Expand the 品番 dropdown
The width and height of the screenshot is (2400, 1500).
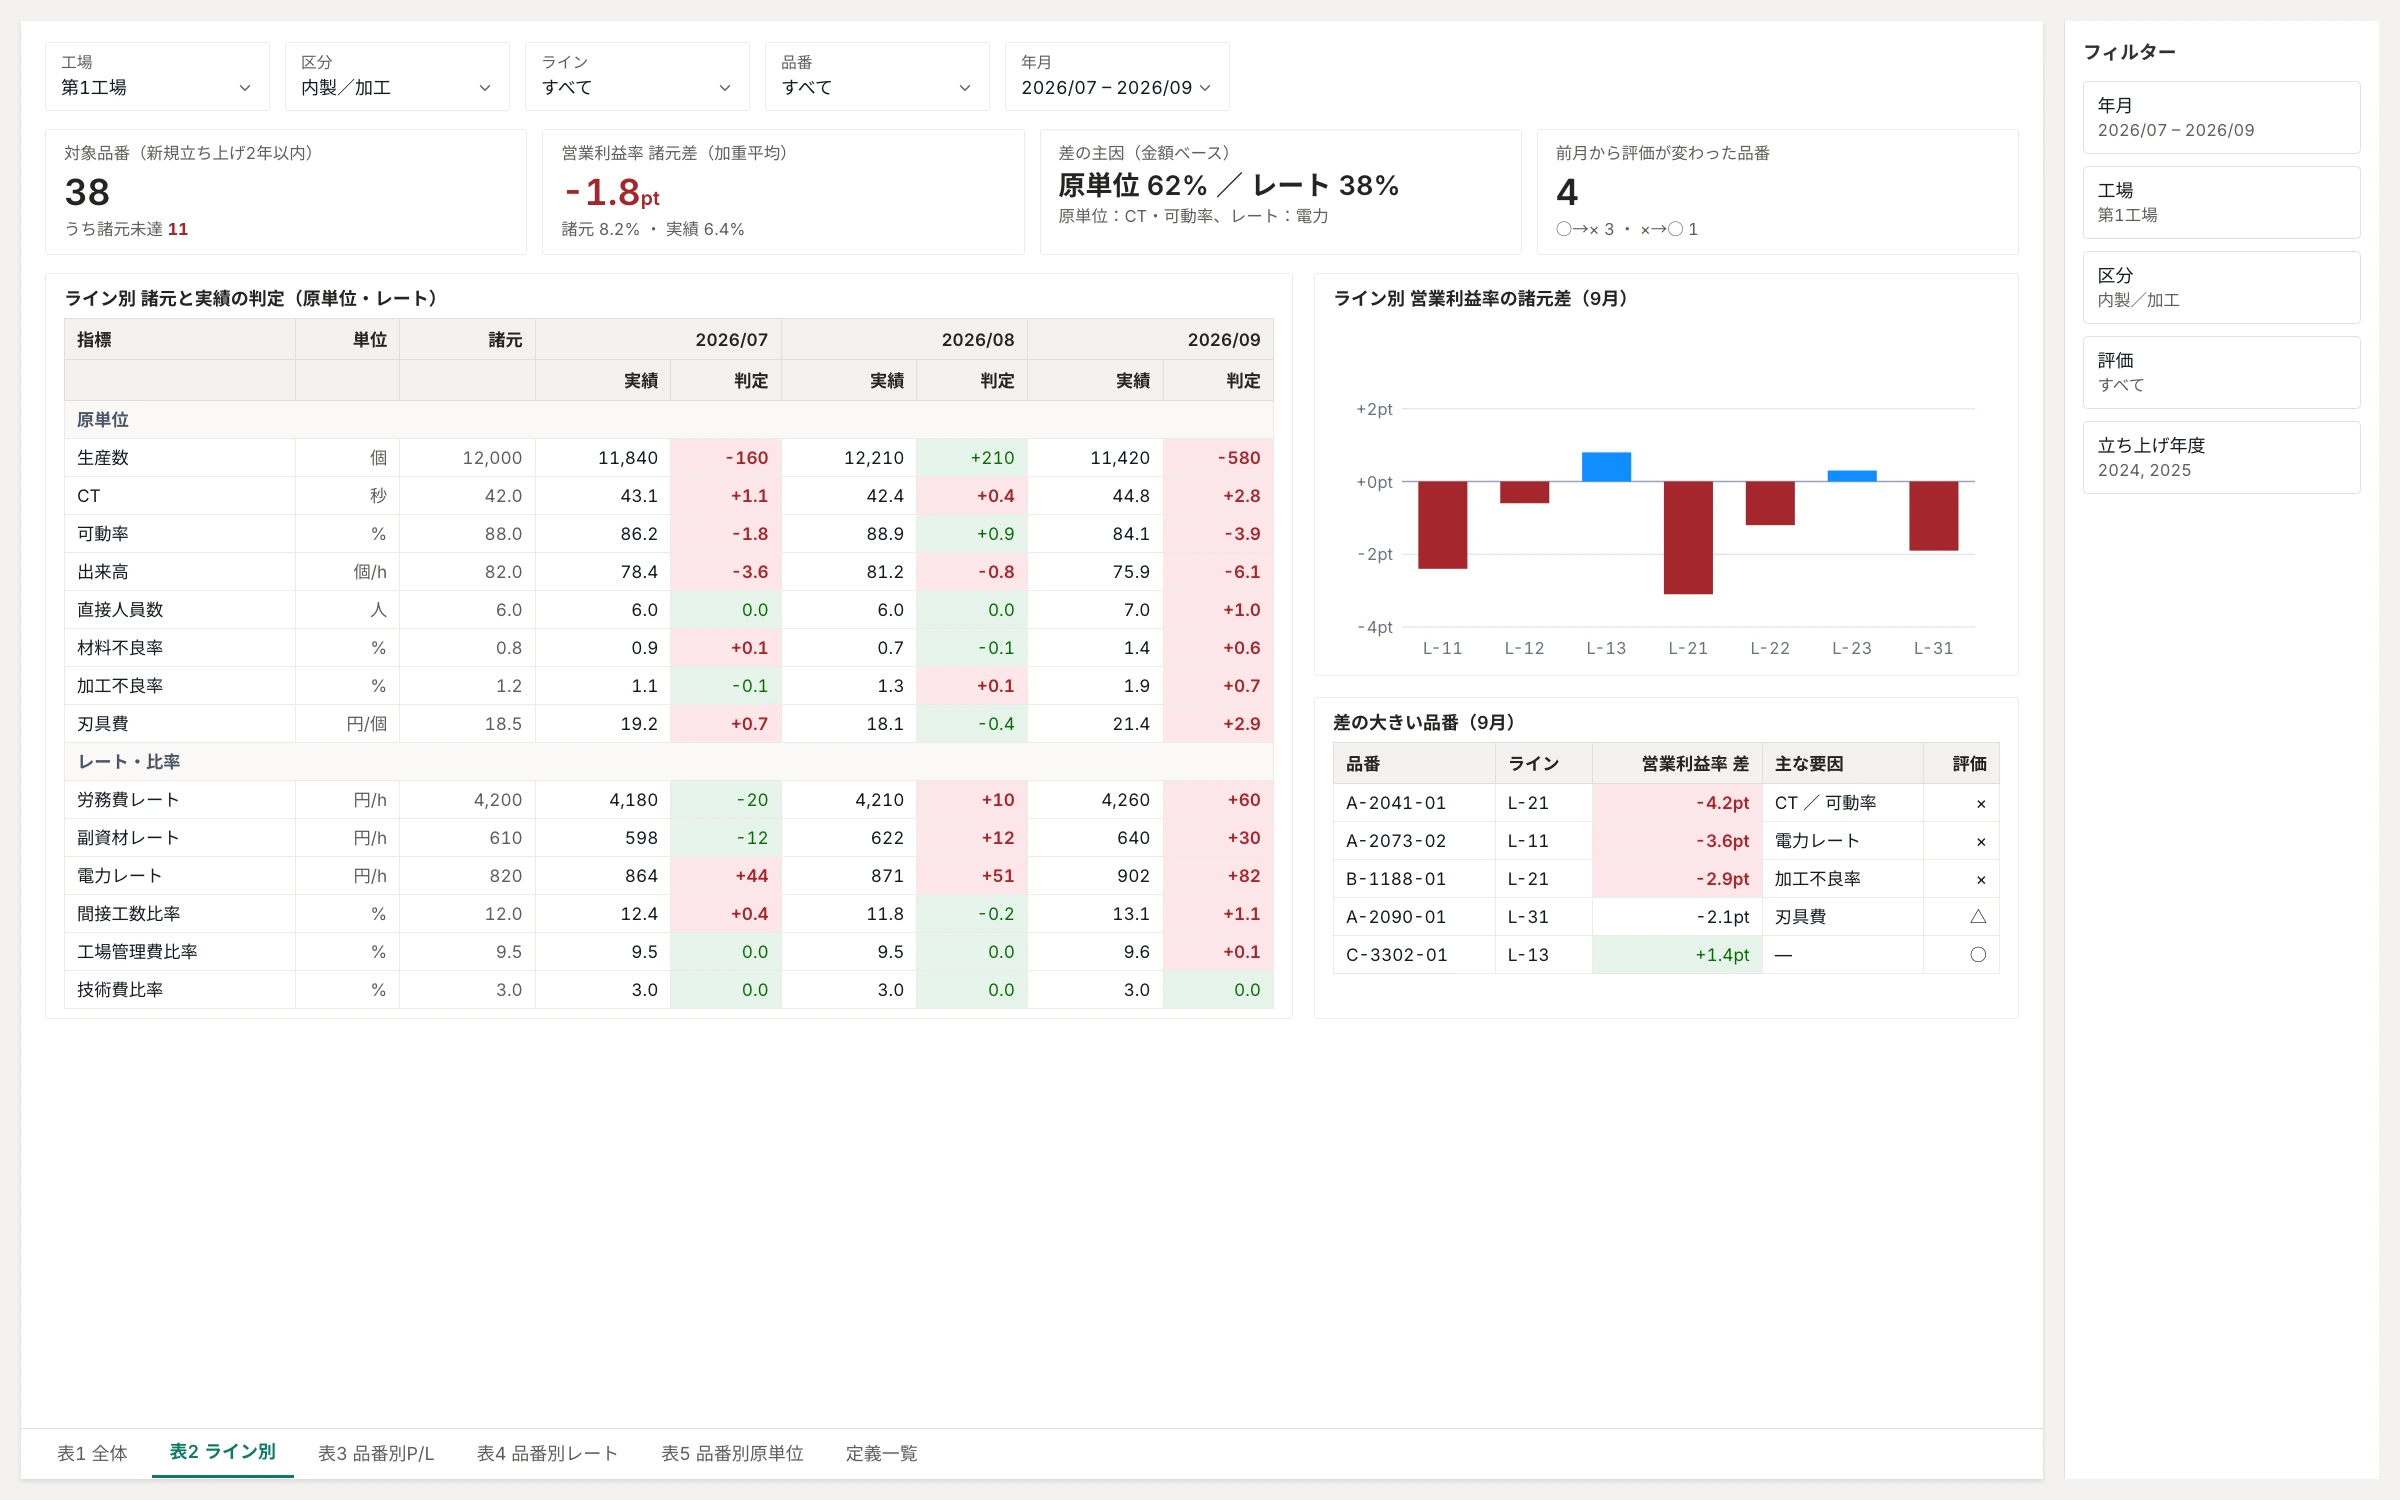tap(877, 76)
